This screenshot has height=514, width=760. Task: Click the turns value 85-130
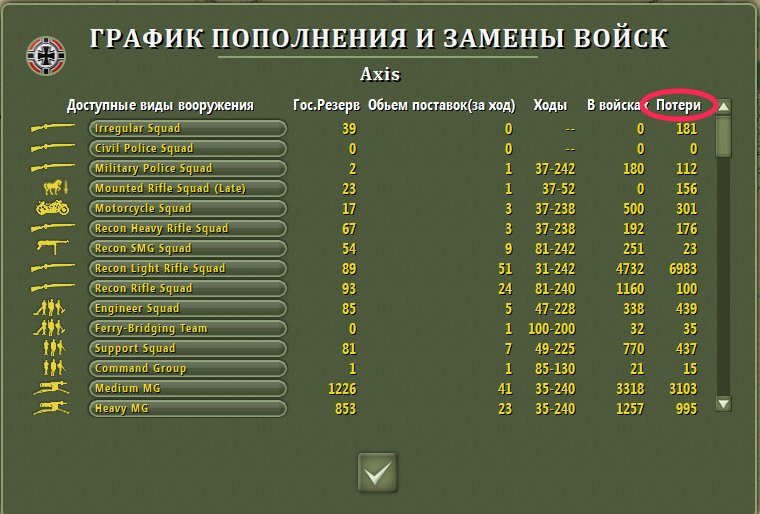tap(555, 369)
